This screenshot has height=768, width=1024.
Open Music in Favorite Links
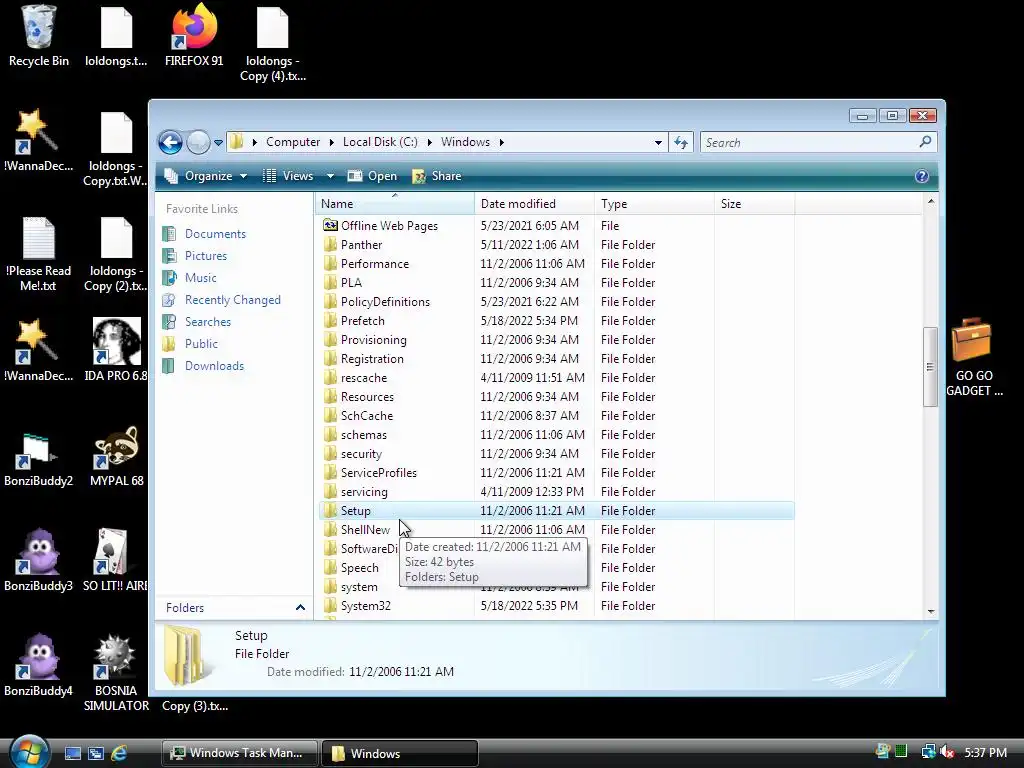pos(200,278)
